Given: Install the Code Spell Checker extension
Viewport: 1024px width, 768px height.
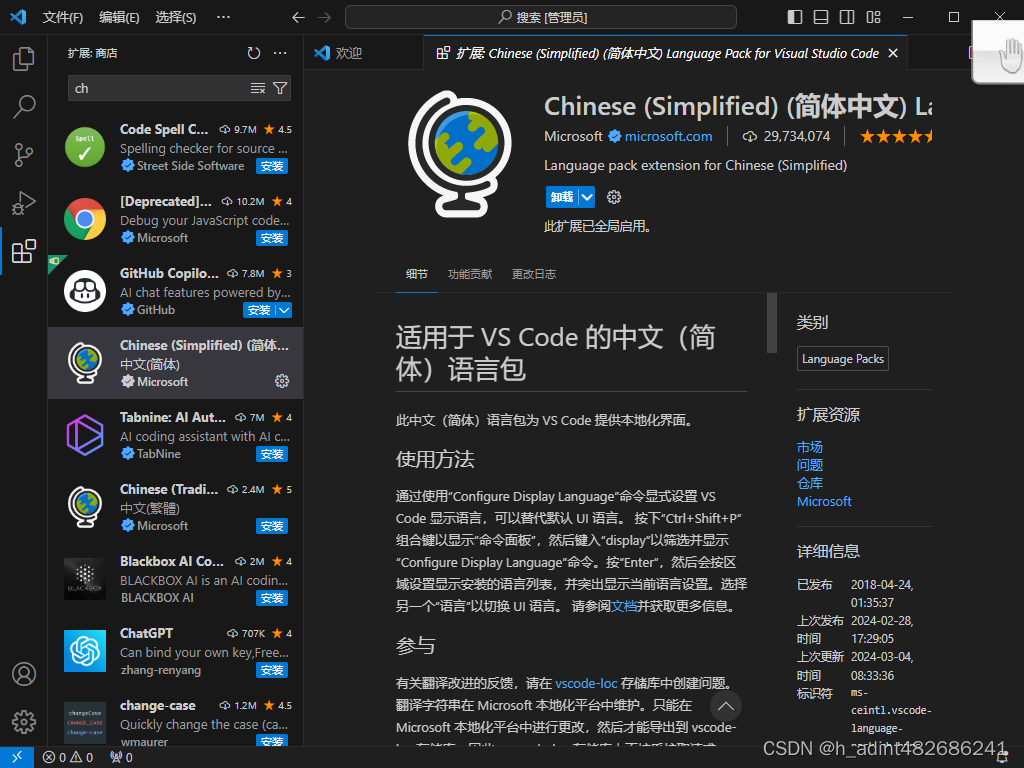Looking at the screenshot, I should (272, 166).
